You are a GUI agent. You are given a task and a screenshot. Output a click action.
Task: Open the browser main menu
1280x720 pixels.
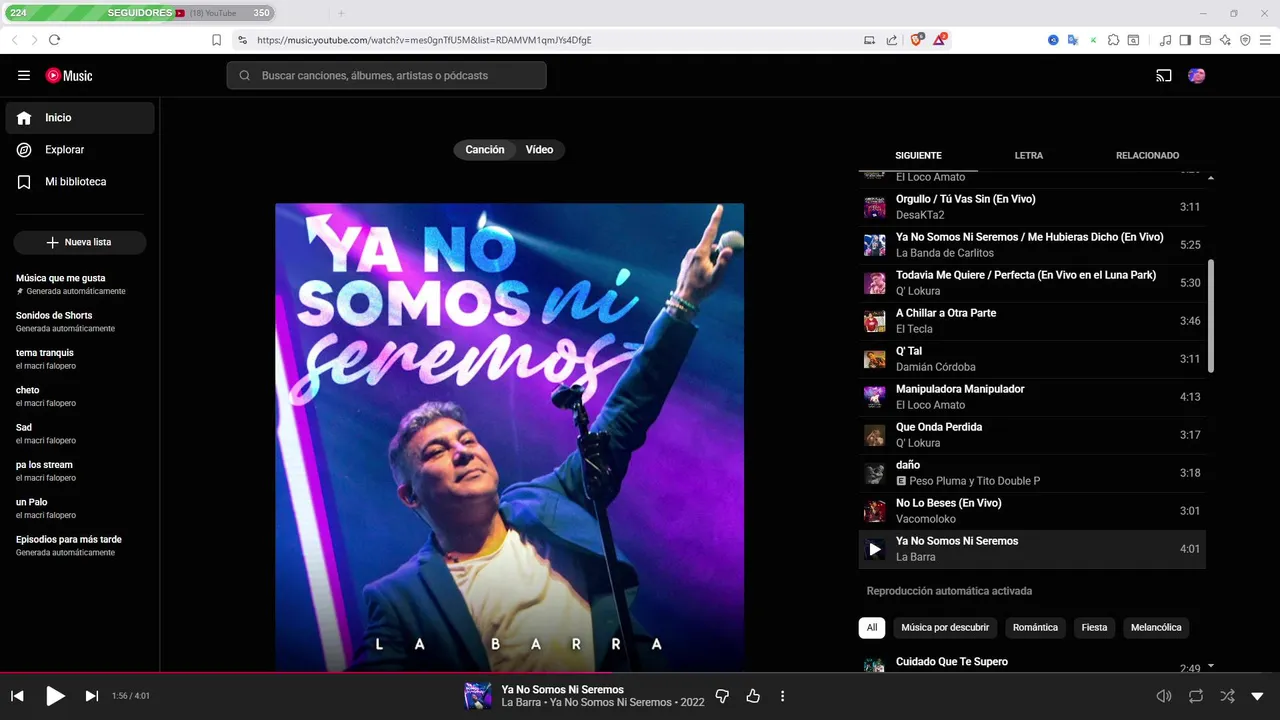pyautogui.click(x=1266, y=40)
